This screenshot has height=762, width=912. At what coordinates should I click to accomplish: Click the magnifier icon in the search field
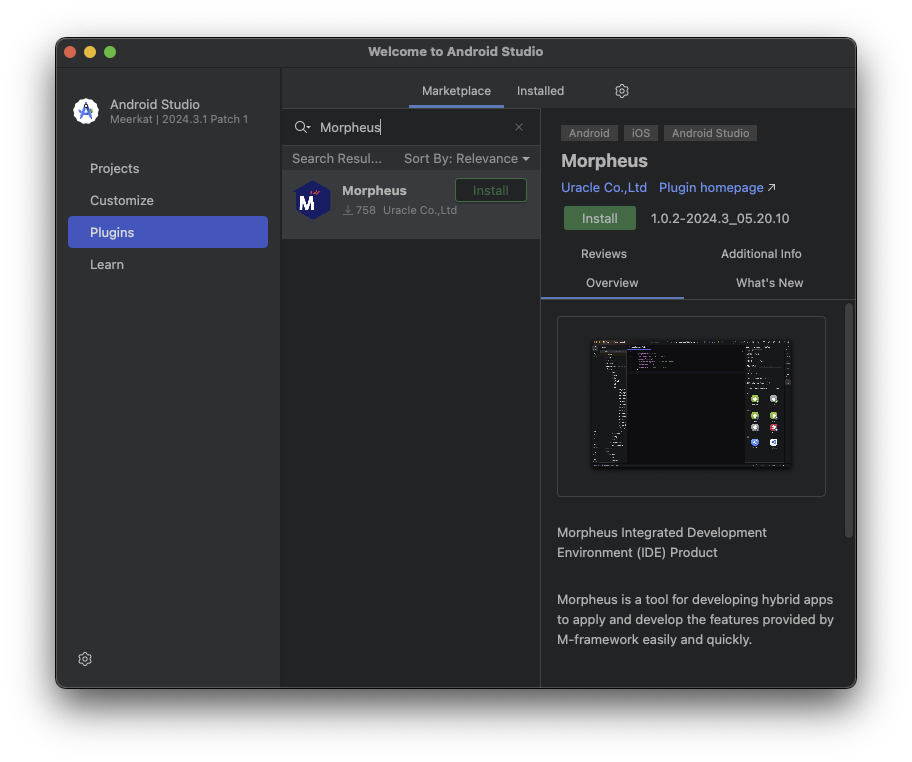pos(302,128)
